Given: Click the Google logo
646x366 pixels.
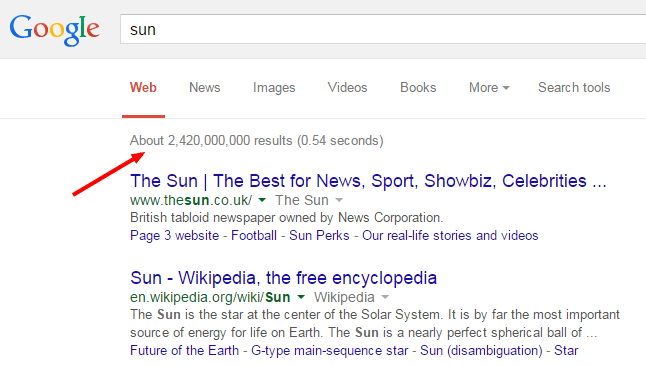Looking at the screenshot, I should pyautogui.click(x=54, y=30).
